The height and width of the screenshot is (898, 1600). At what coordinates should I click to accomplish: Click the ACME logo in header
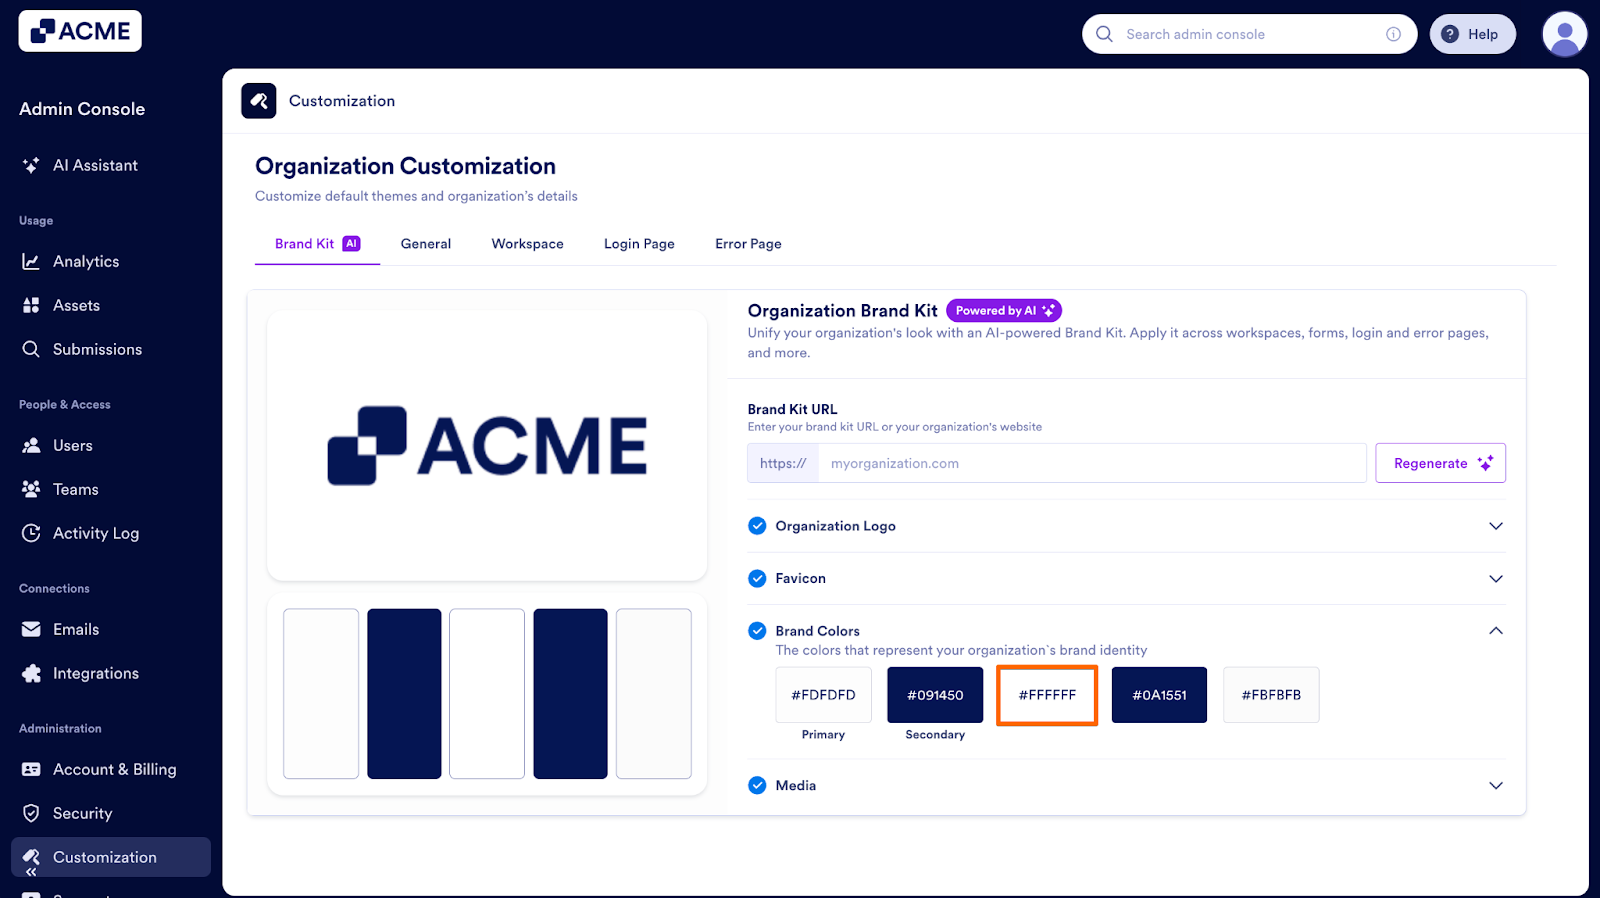click(x=80, y=31)
